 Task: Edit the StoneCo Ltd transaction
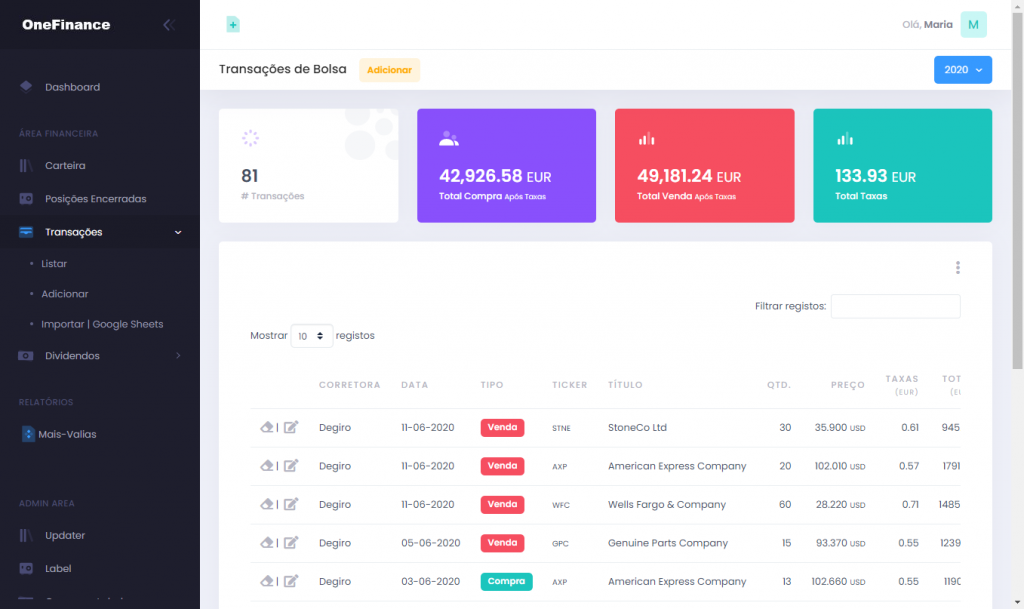coord(291,428)
